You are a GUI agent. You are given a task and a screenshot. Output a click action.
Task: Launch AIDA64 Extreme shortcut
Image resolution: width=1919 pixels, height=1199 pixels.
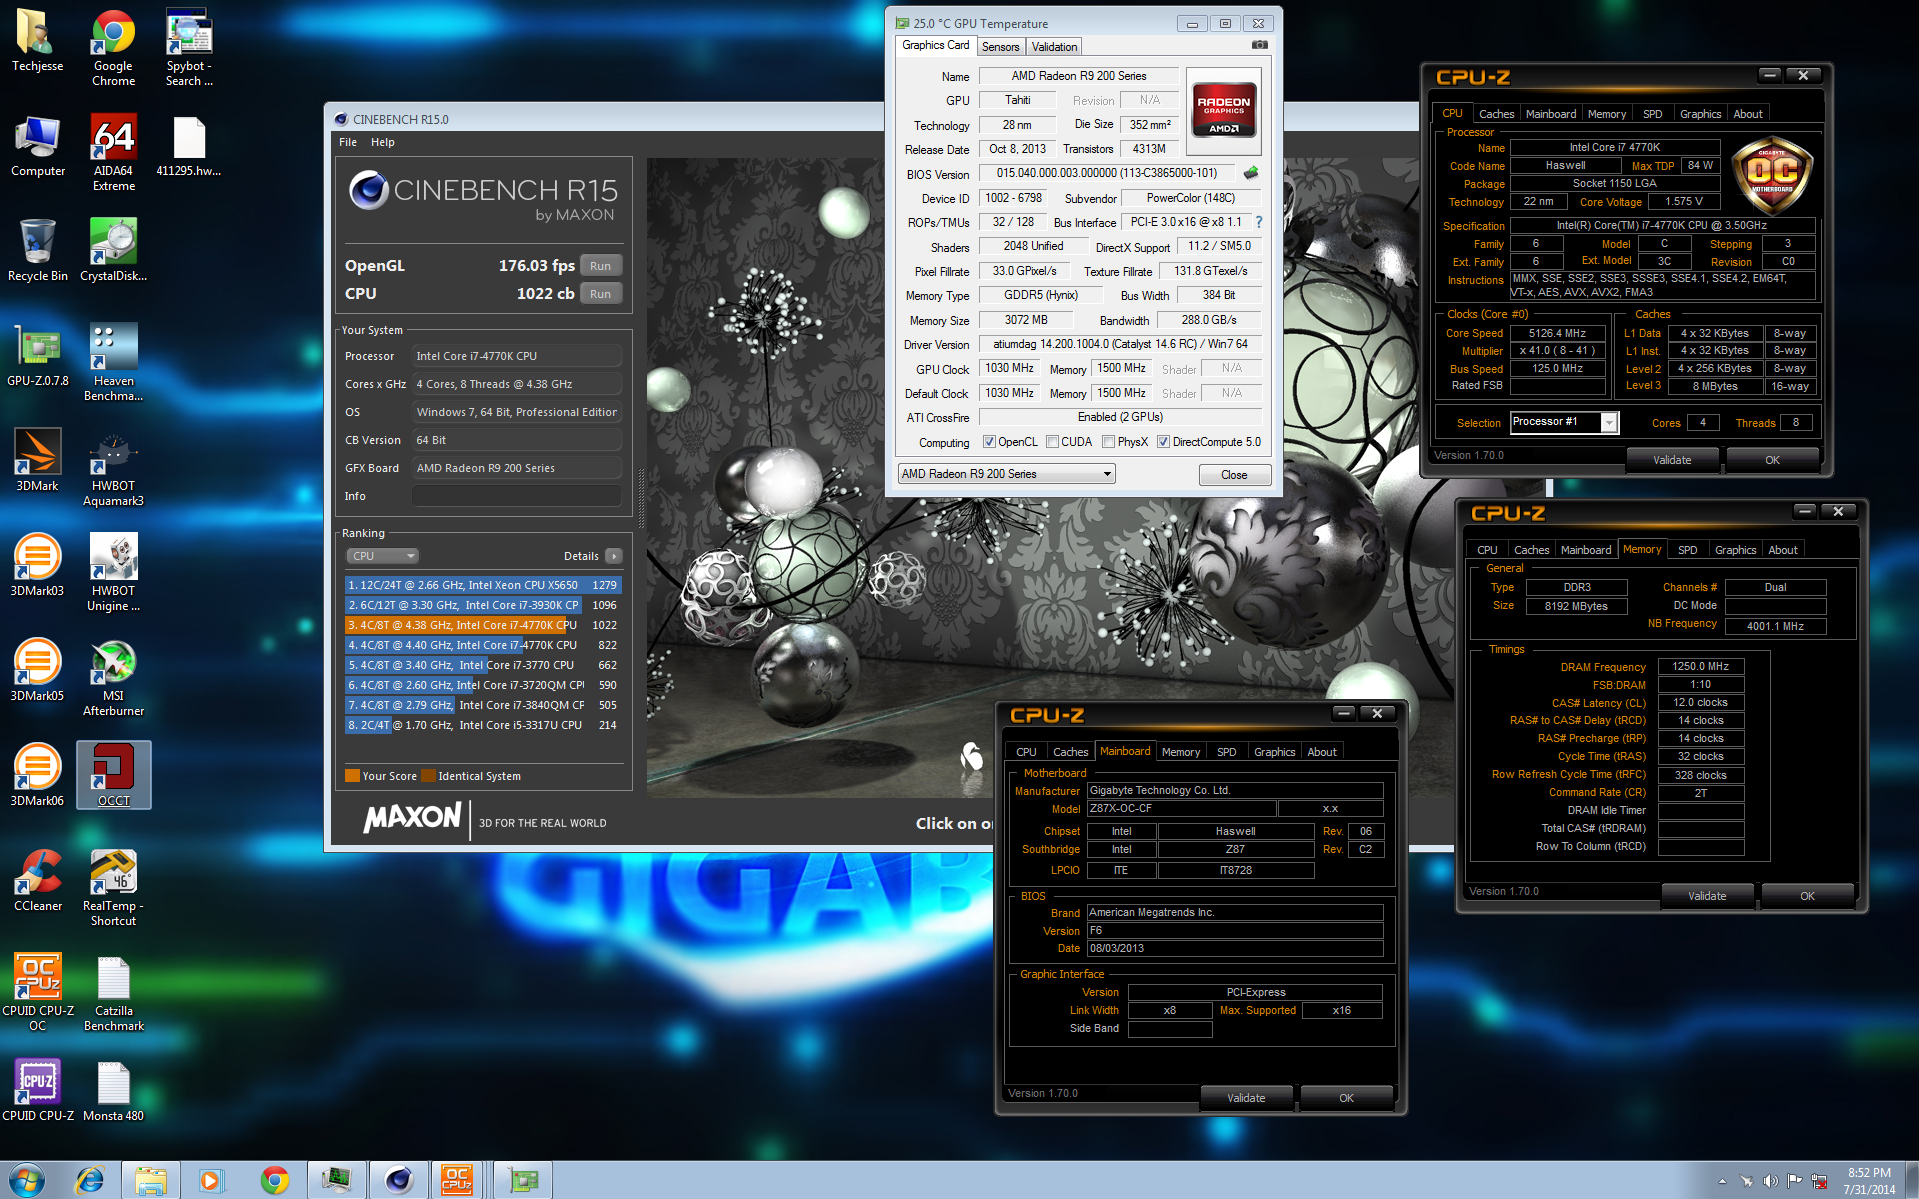(113, 153)
